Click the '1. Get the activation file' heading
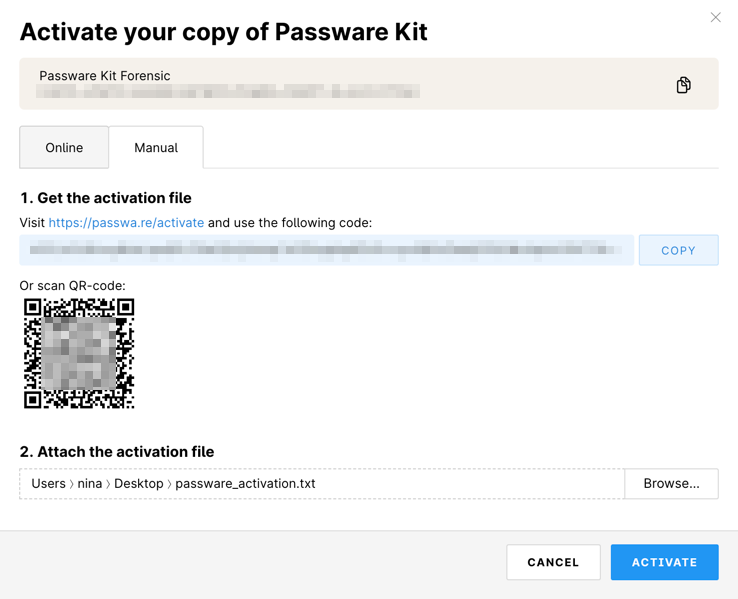Image resolution: width=738 pixels, height=599 pixels. coord(106,198)
